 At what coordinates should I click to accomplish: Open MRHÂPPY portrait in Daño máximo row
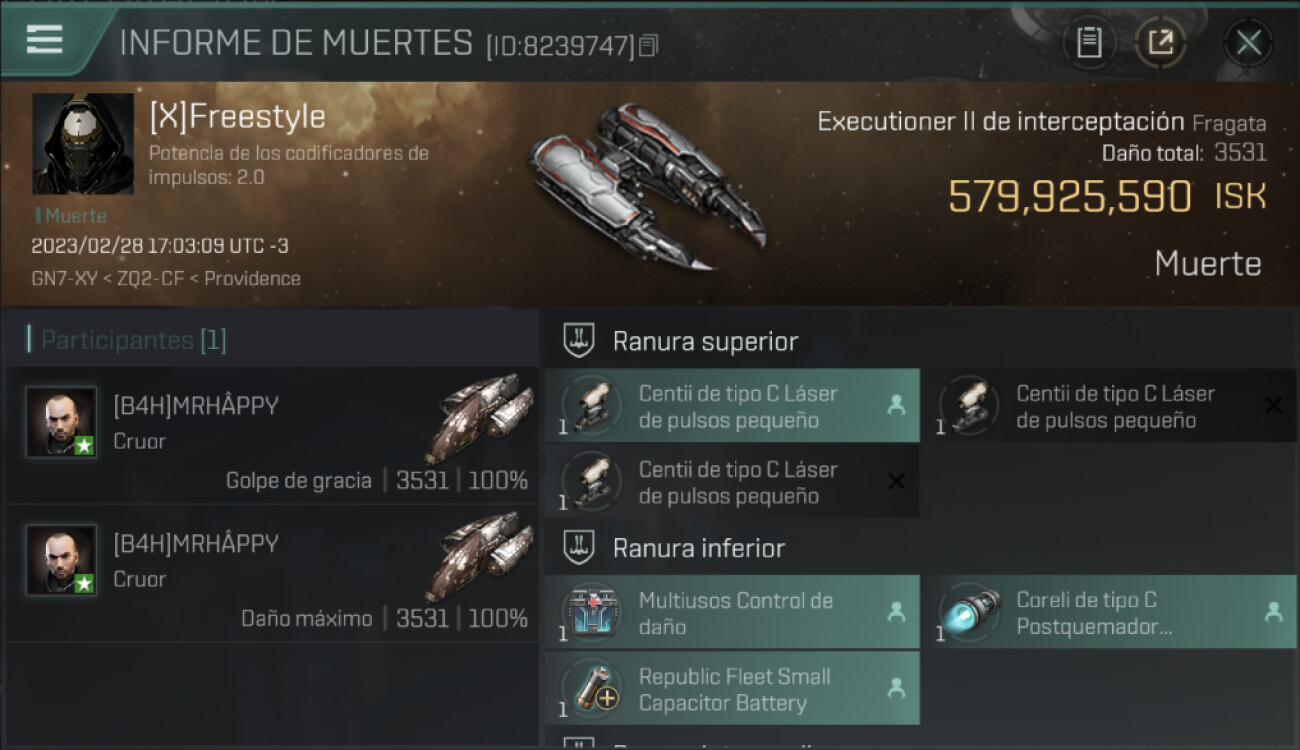[62, 560]
